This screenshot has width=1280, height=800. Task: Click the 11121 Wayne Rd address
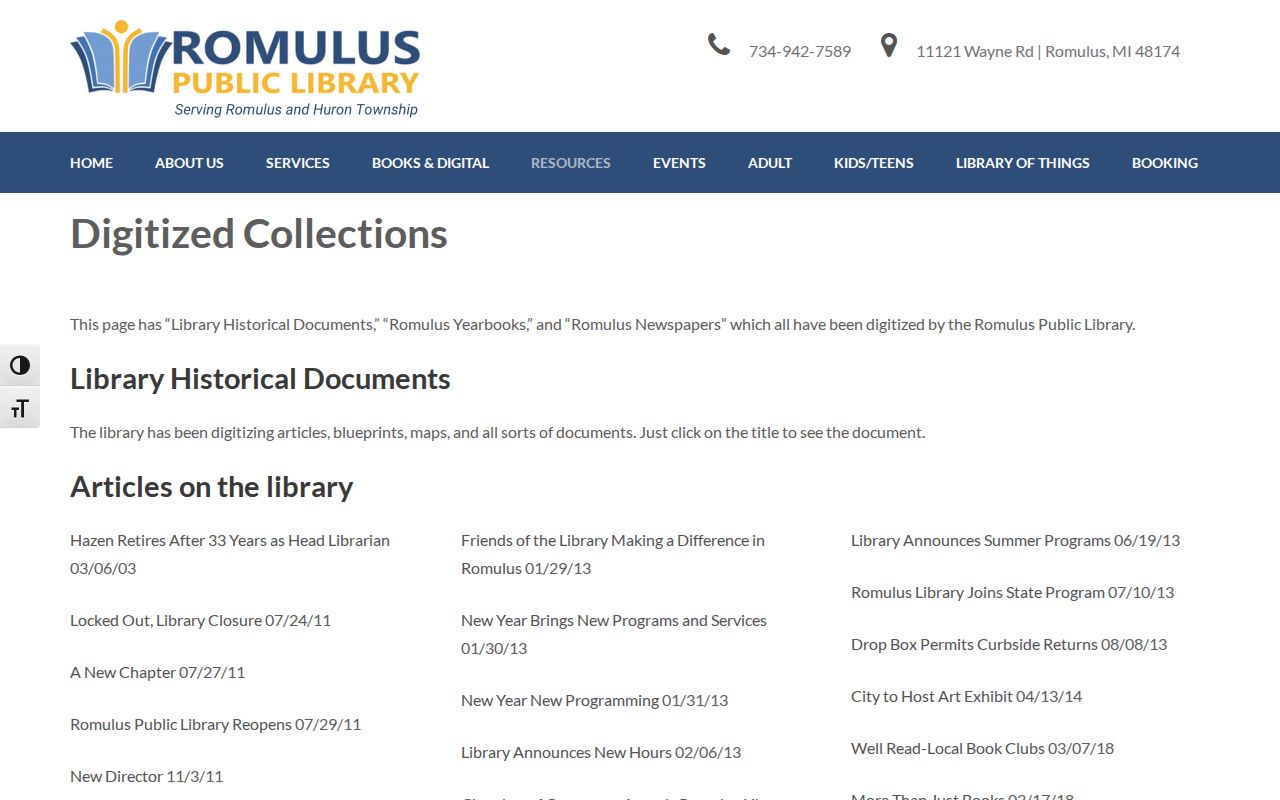1048,51
